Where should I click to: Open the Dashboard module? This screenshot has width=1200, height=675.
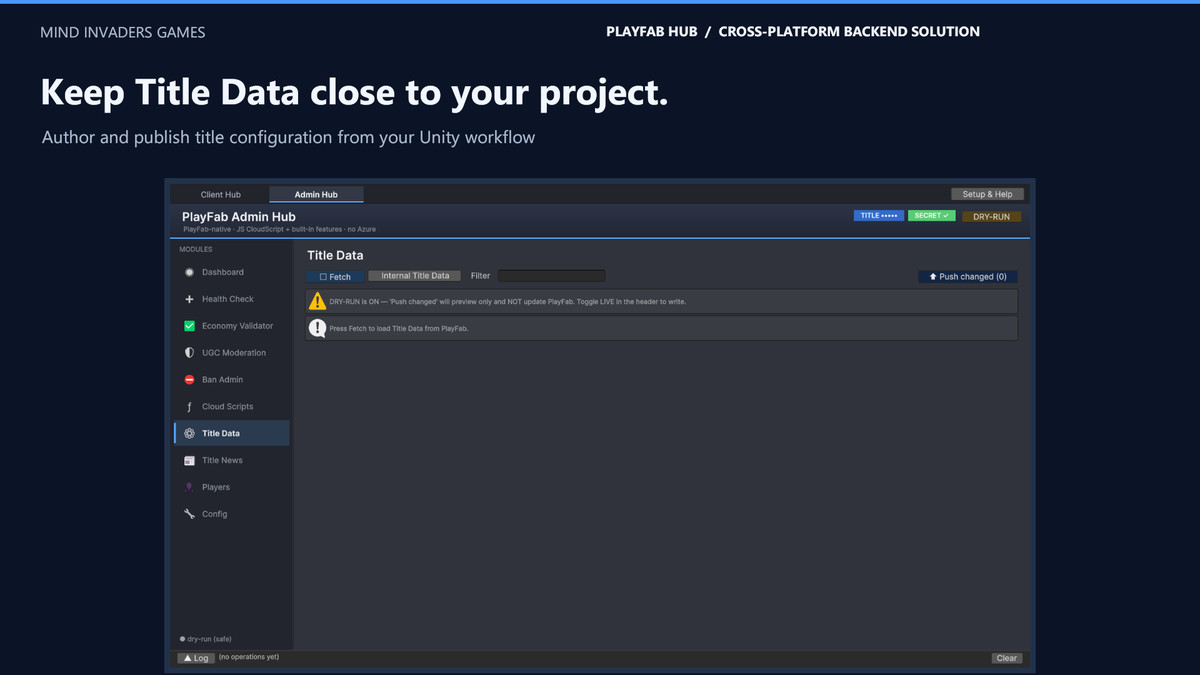point(232,272)
